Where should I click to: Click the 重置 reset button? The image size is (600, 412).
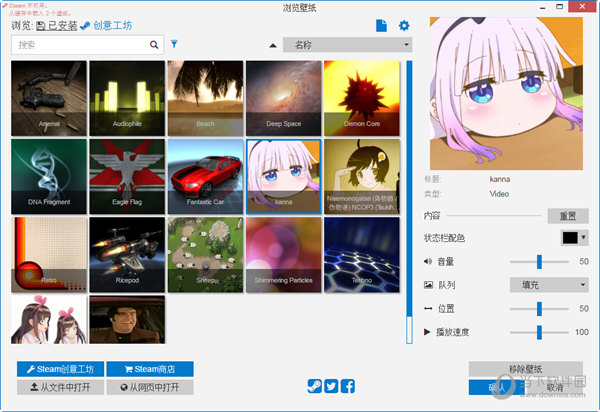click(x=568, y=216)
